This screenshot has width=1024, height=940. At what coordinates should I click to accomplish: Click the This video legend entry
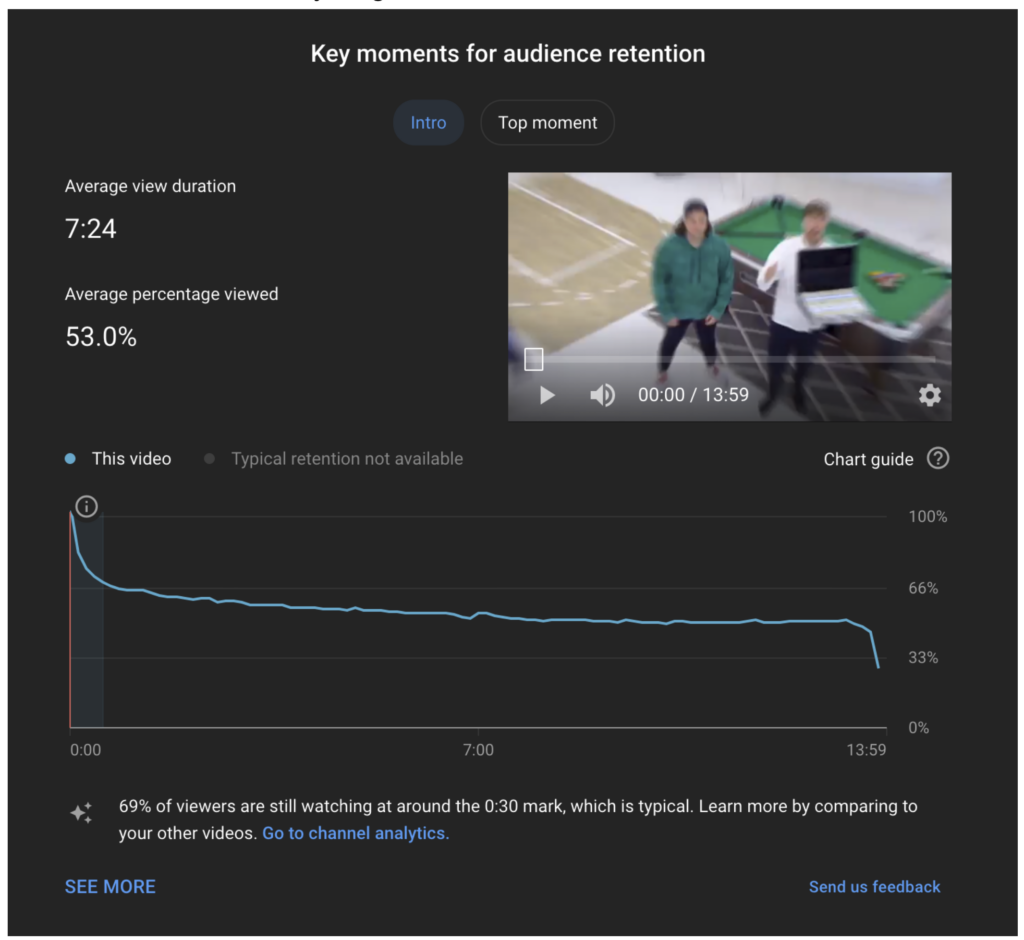pos(118,459)
